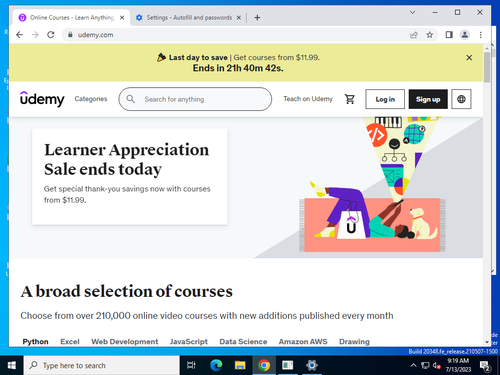Click the Windows taskbar search box
Viewport: 500px width, 375px height.
[102, 365]
